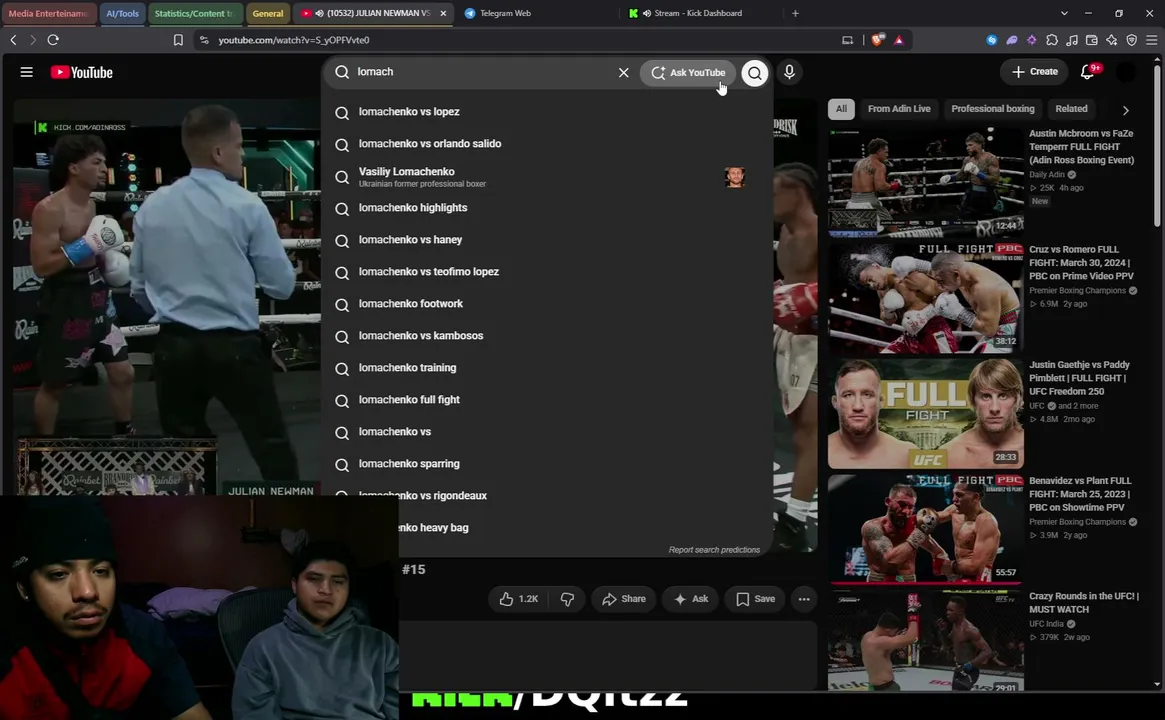
Task: Select the From Adin Live chip
Action: tap(899, 109)
